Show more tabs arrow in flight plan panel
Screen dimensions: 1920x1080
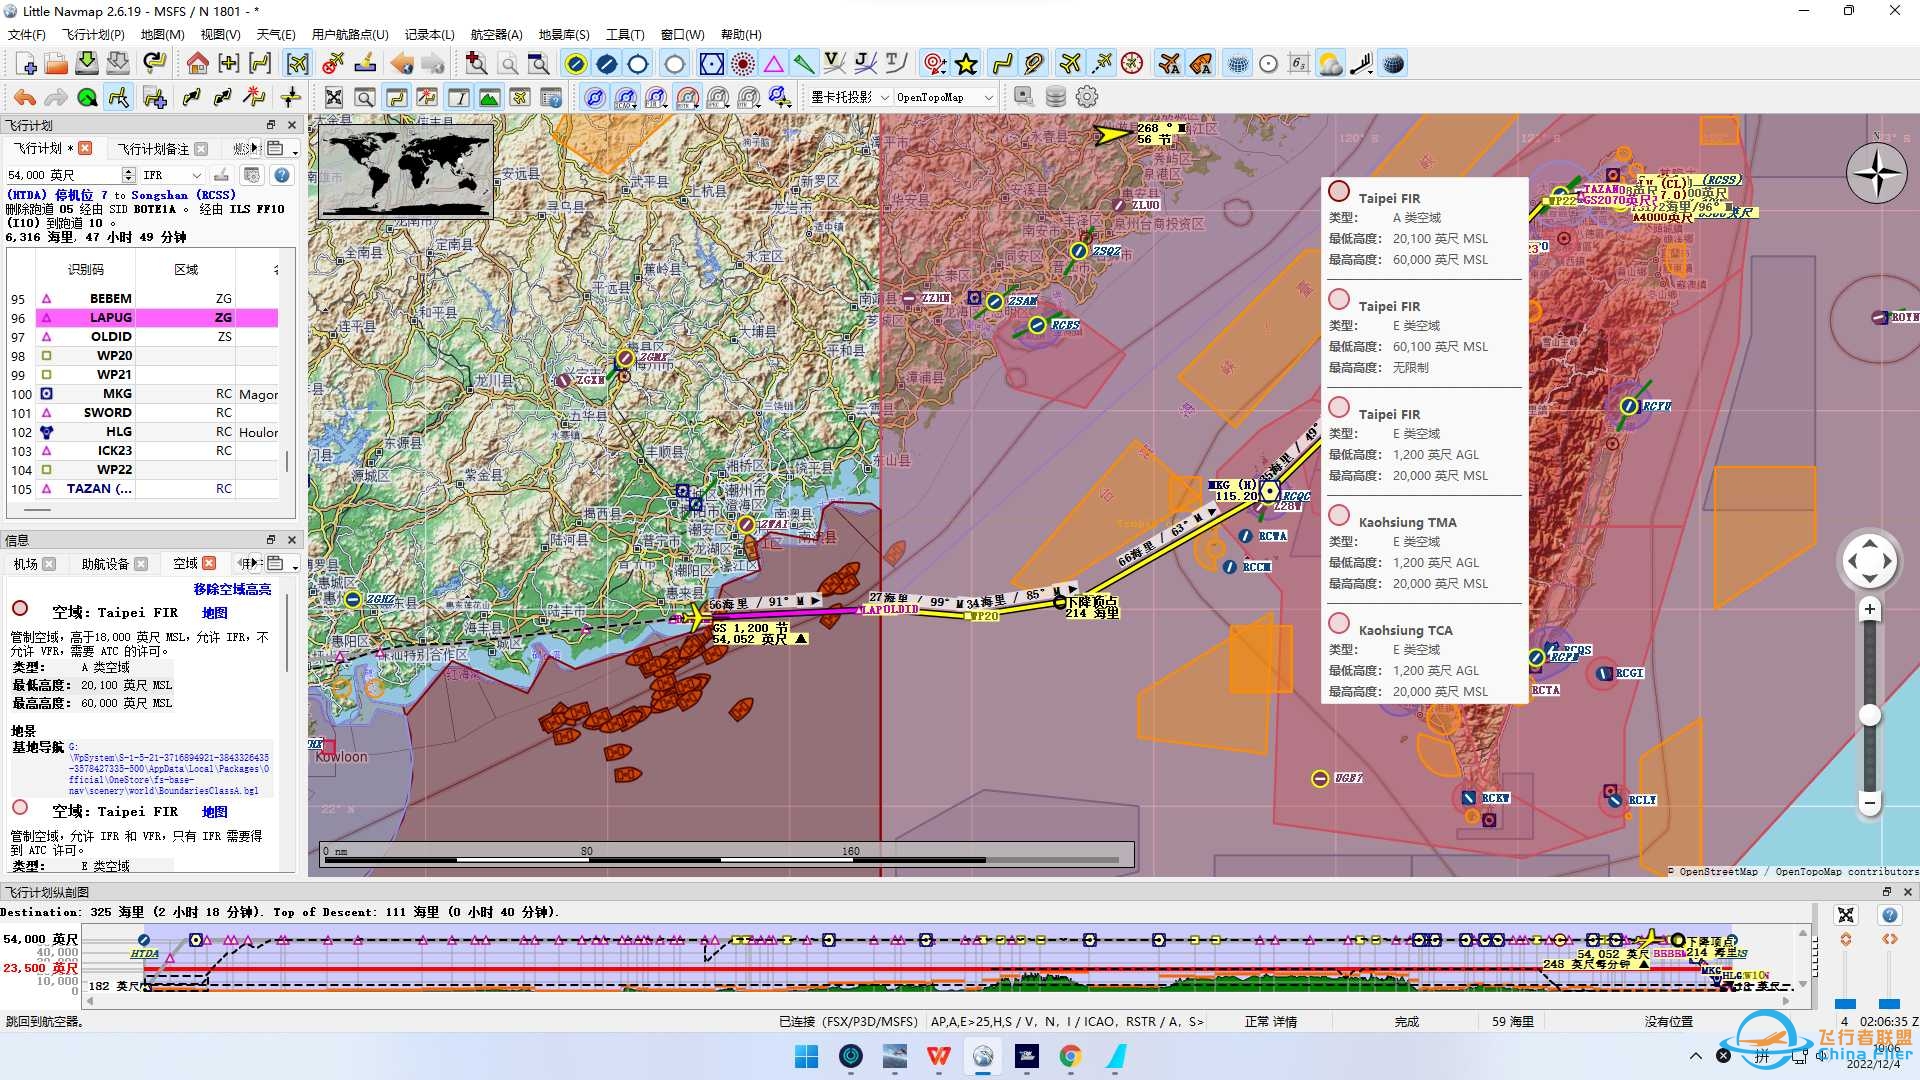point(256,148)
